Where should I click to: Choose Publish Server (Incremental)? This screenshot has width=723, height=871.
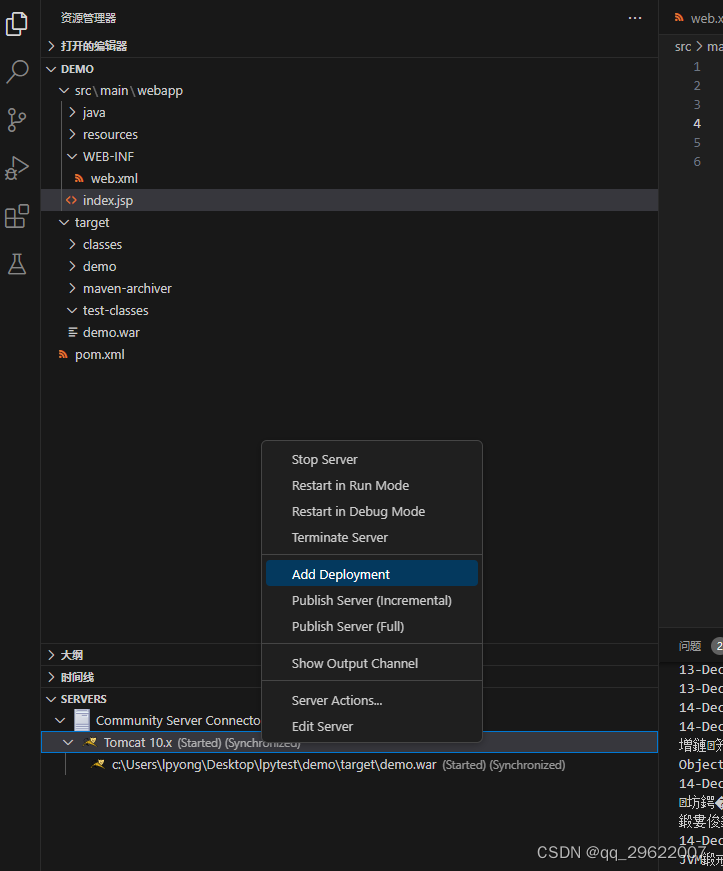coord(372,600)
